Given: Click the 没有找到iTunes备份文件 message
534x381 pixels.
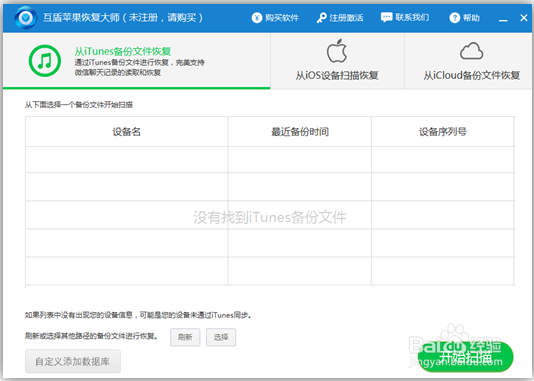Looking at the screenshot, I should point(270,217).
